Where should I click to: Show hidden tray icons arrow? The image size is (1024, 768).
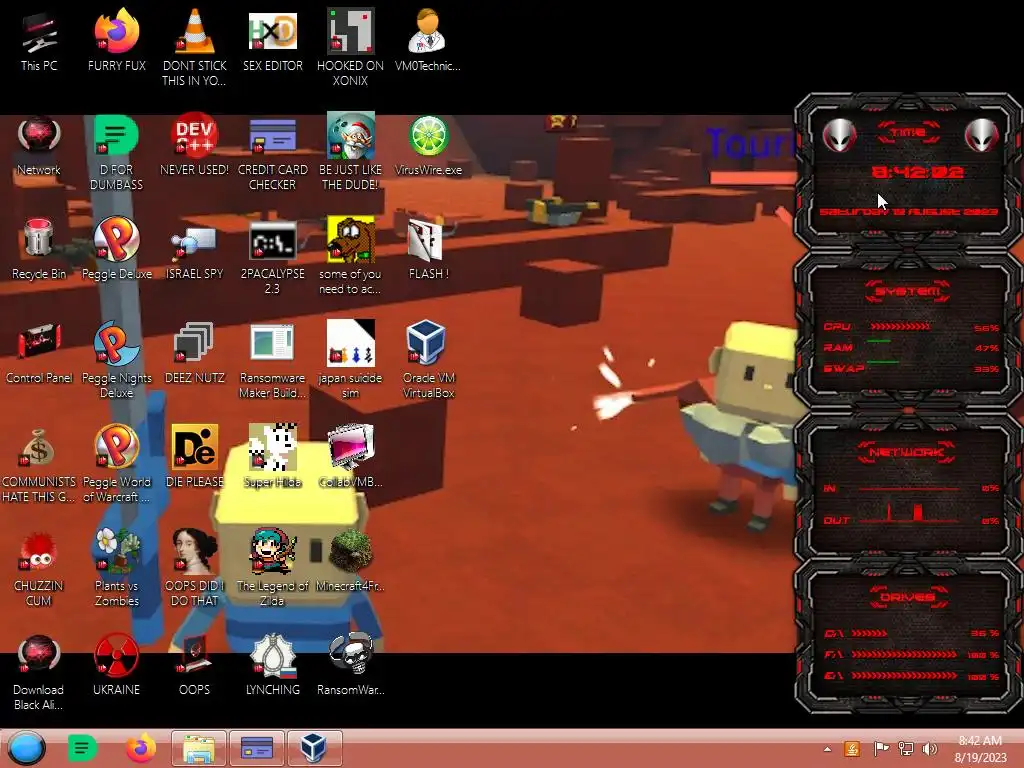tap(827, 749)
